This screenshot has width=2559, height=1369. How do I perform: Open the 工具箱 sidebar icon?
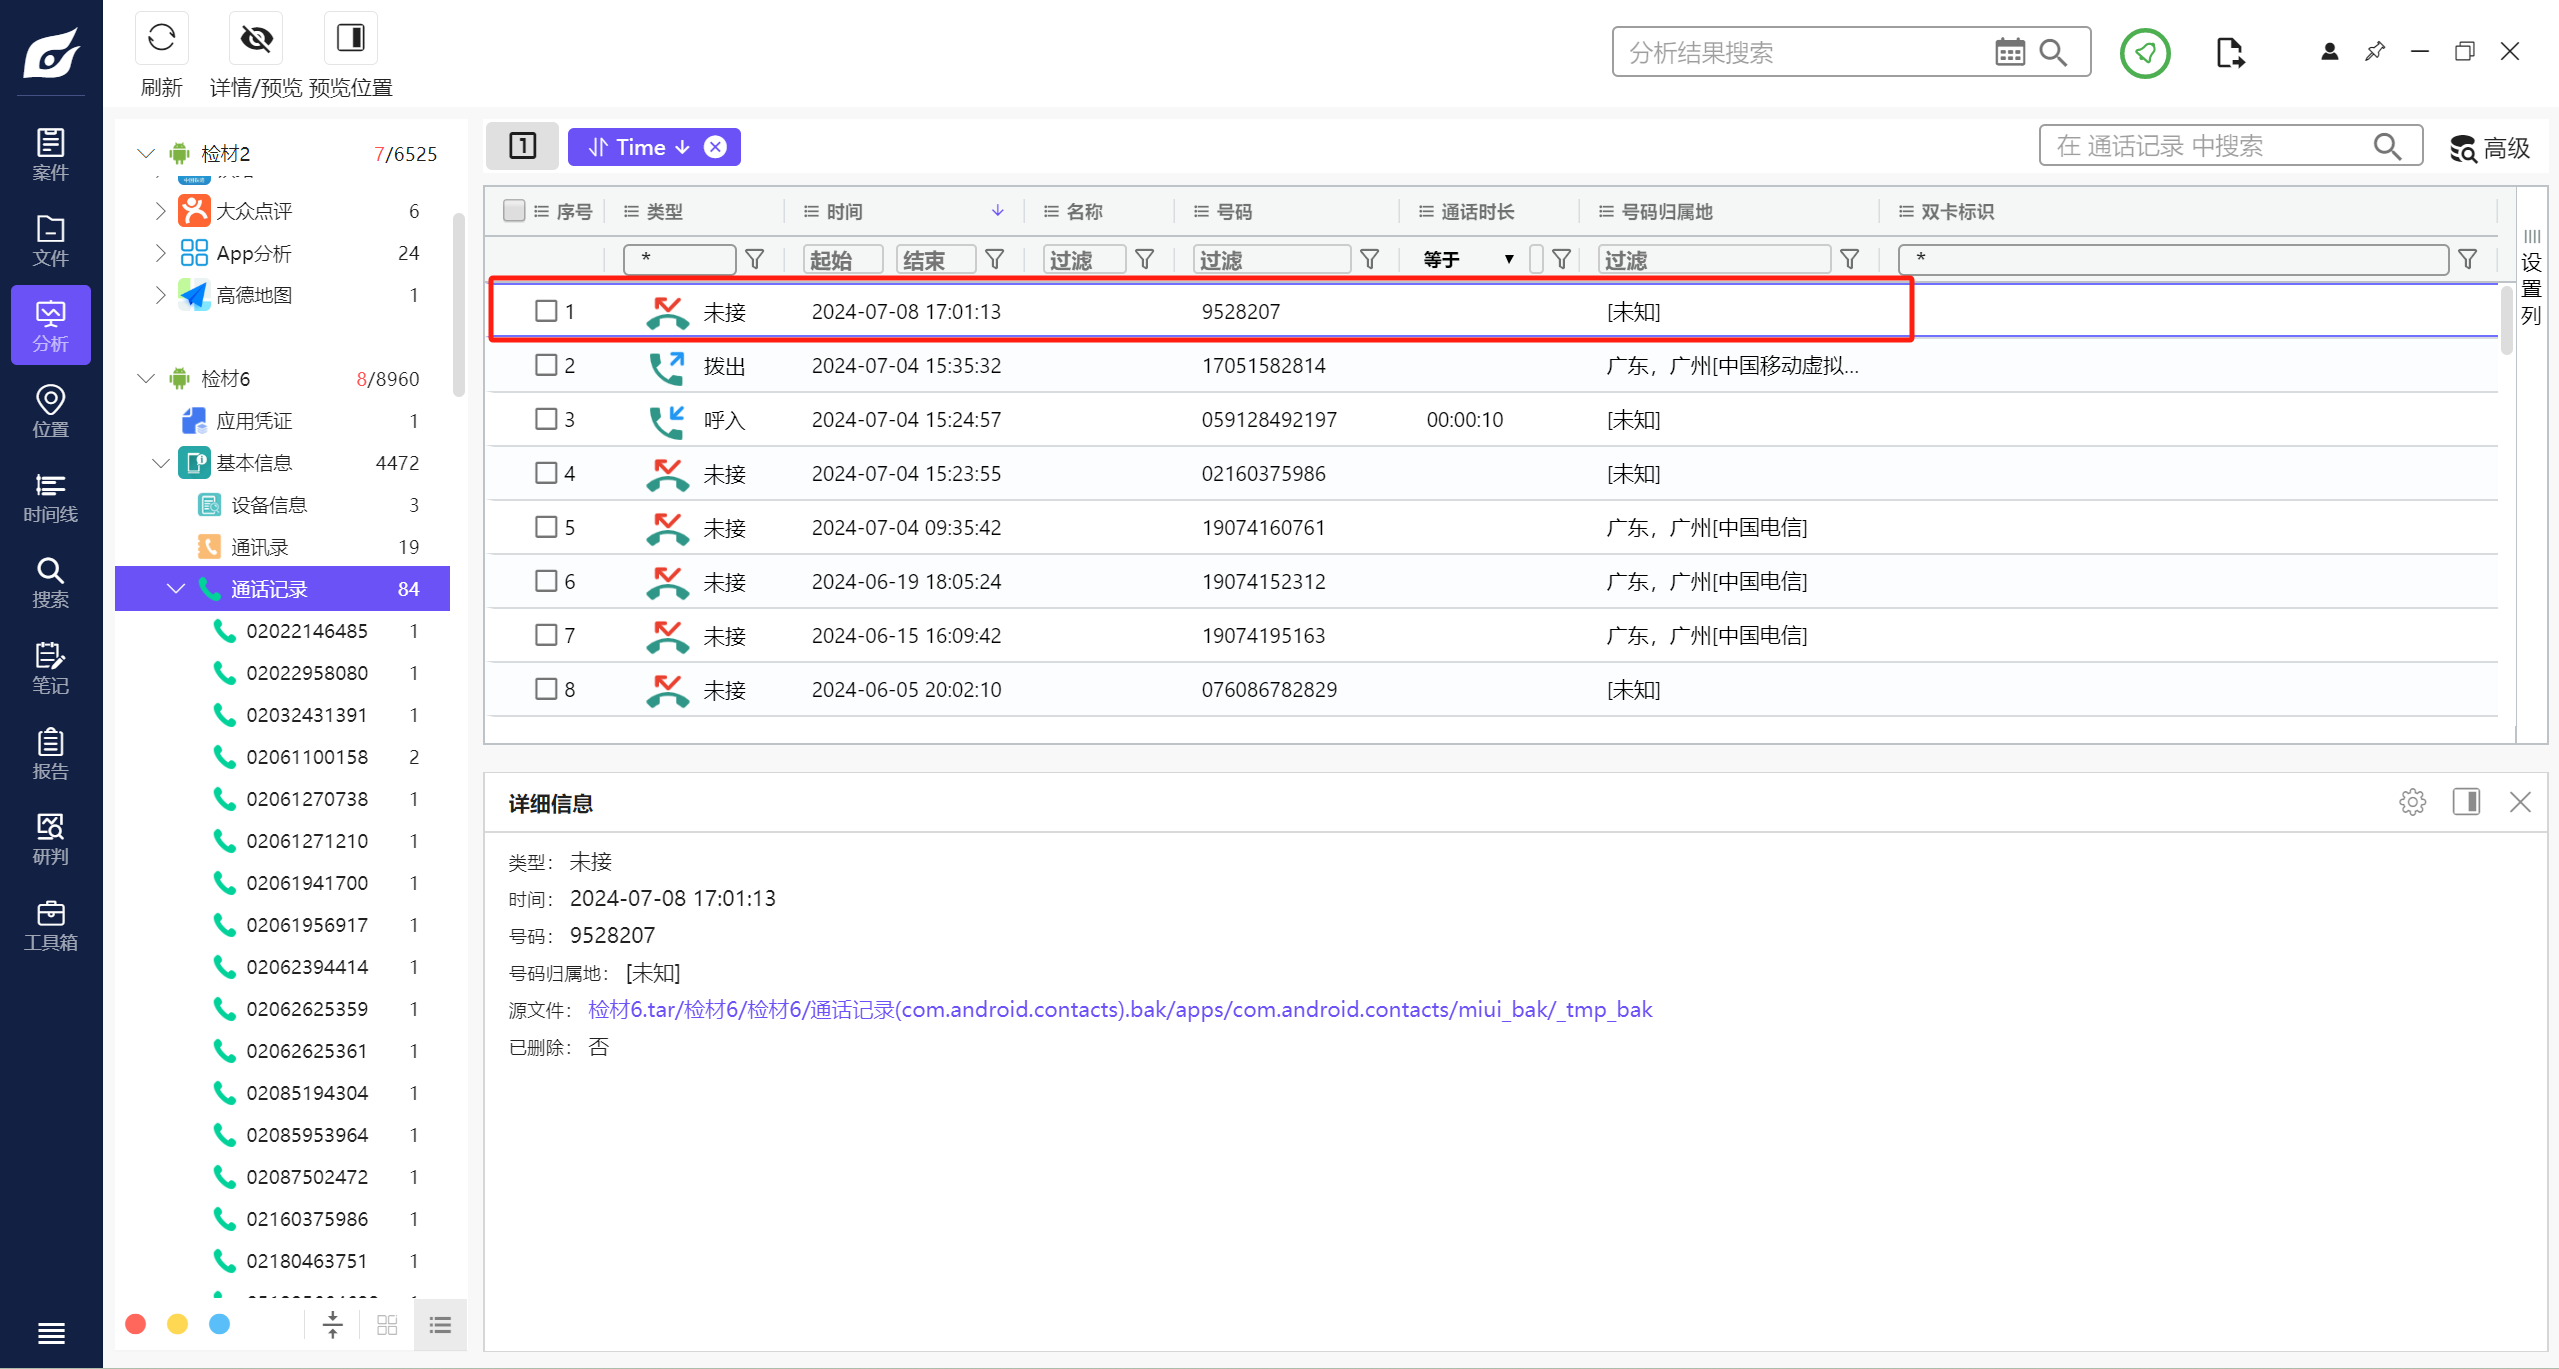[50, 926]
